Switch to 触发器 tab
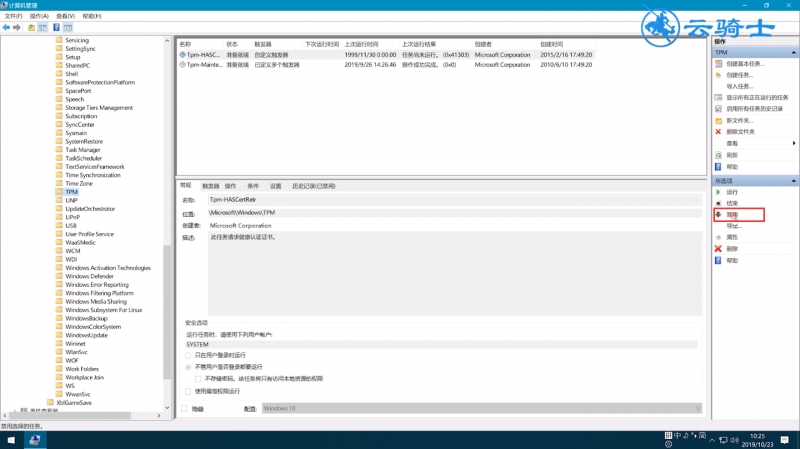The height and width of the screenshot is (449, 800). point(210,186)
